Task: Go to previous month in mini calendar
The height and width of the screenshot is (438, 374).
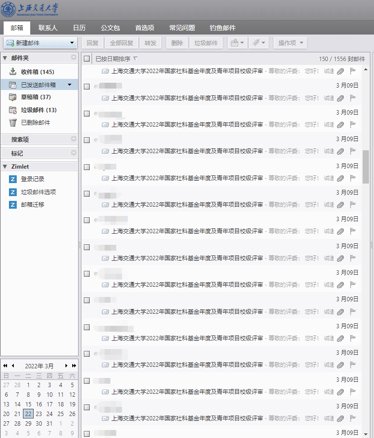Action: pos(13,366)
